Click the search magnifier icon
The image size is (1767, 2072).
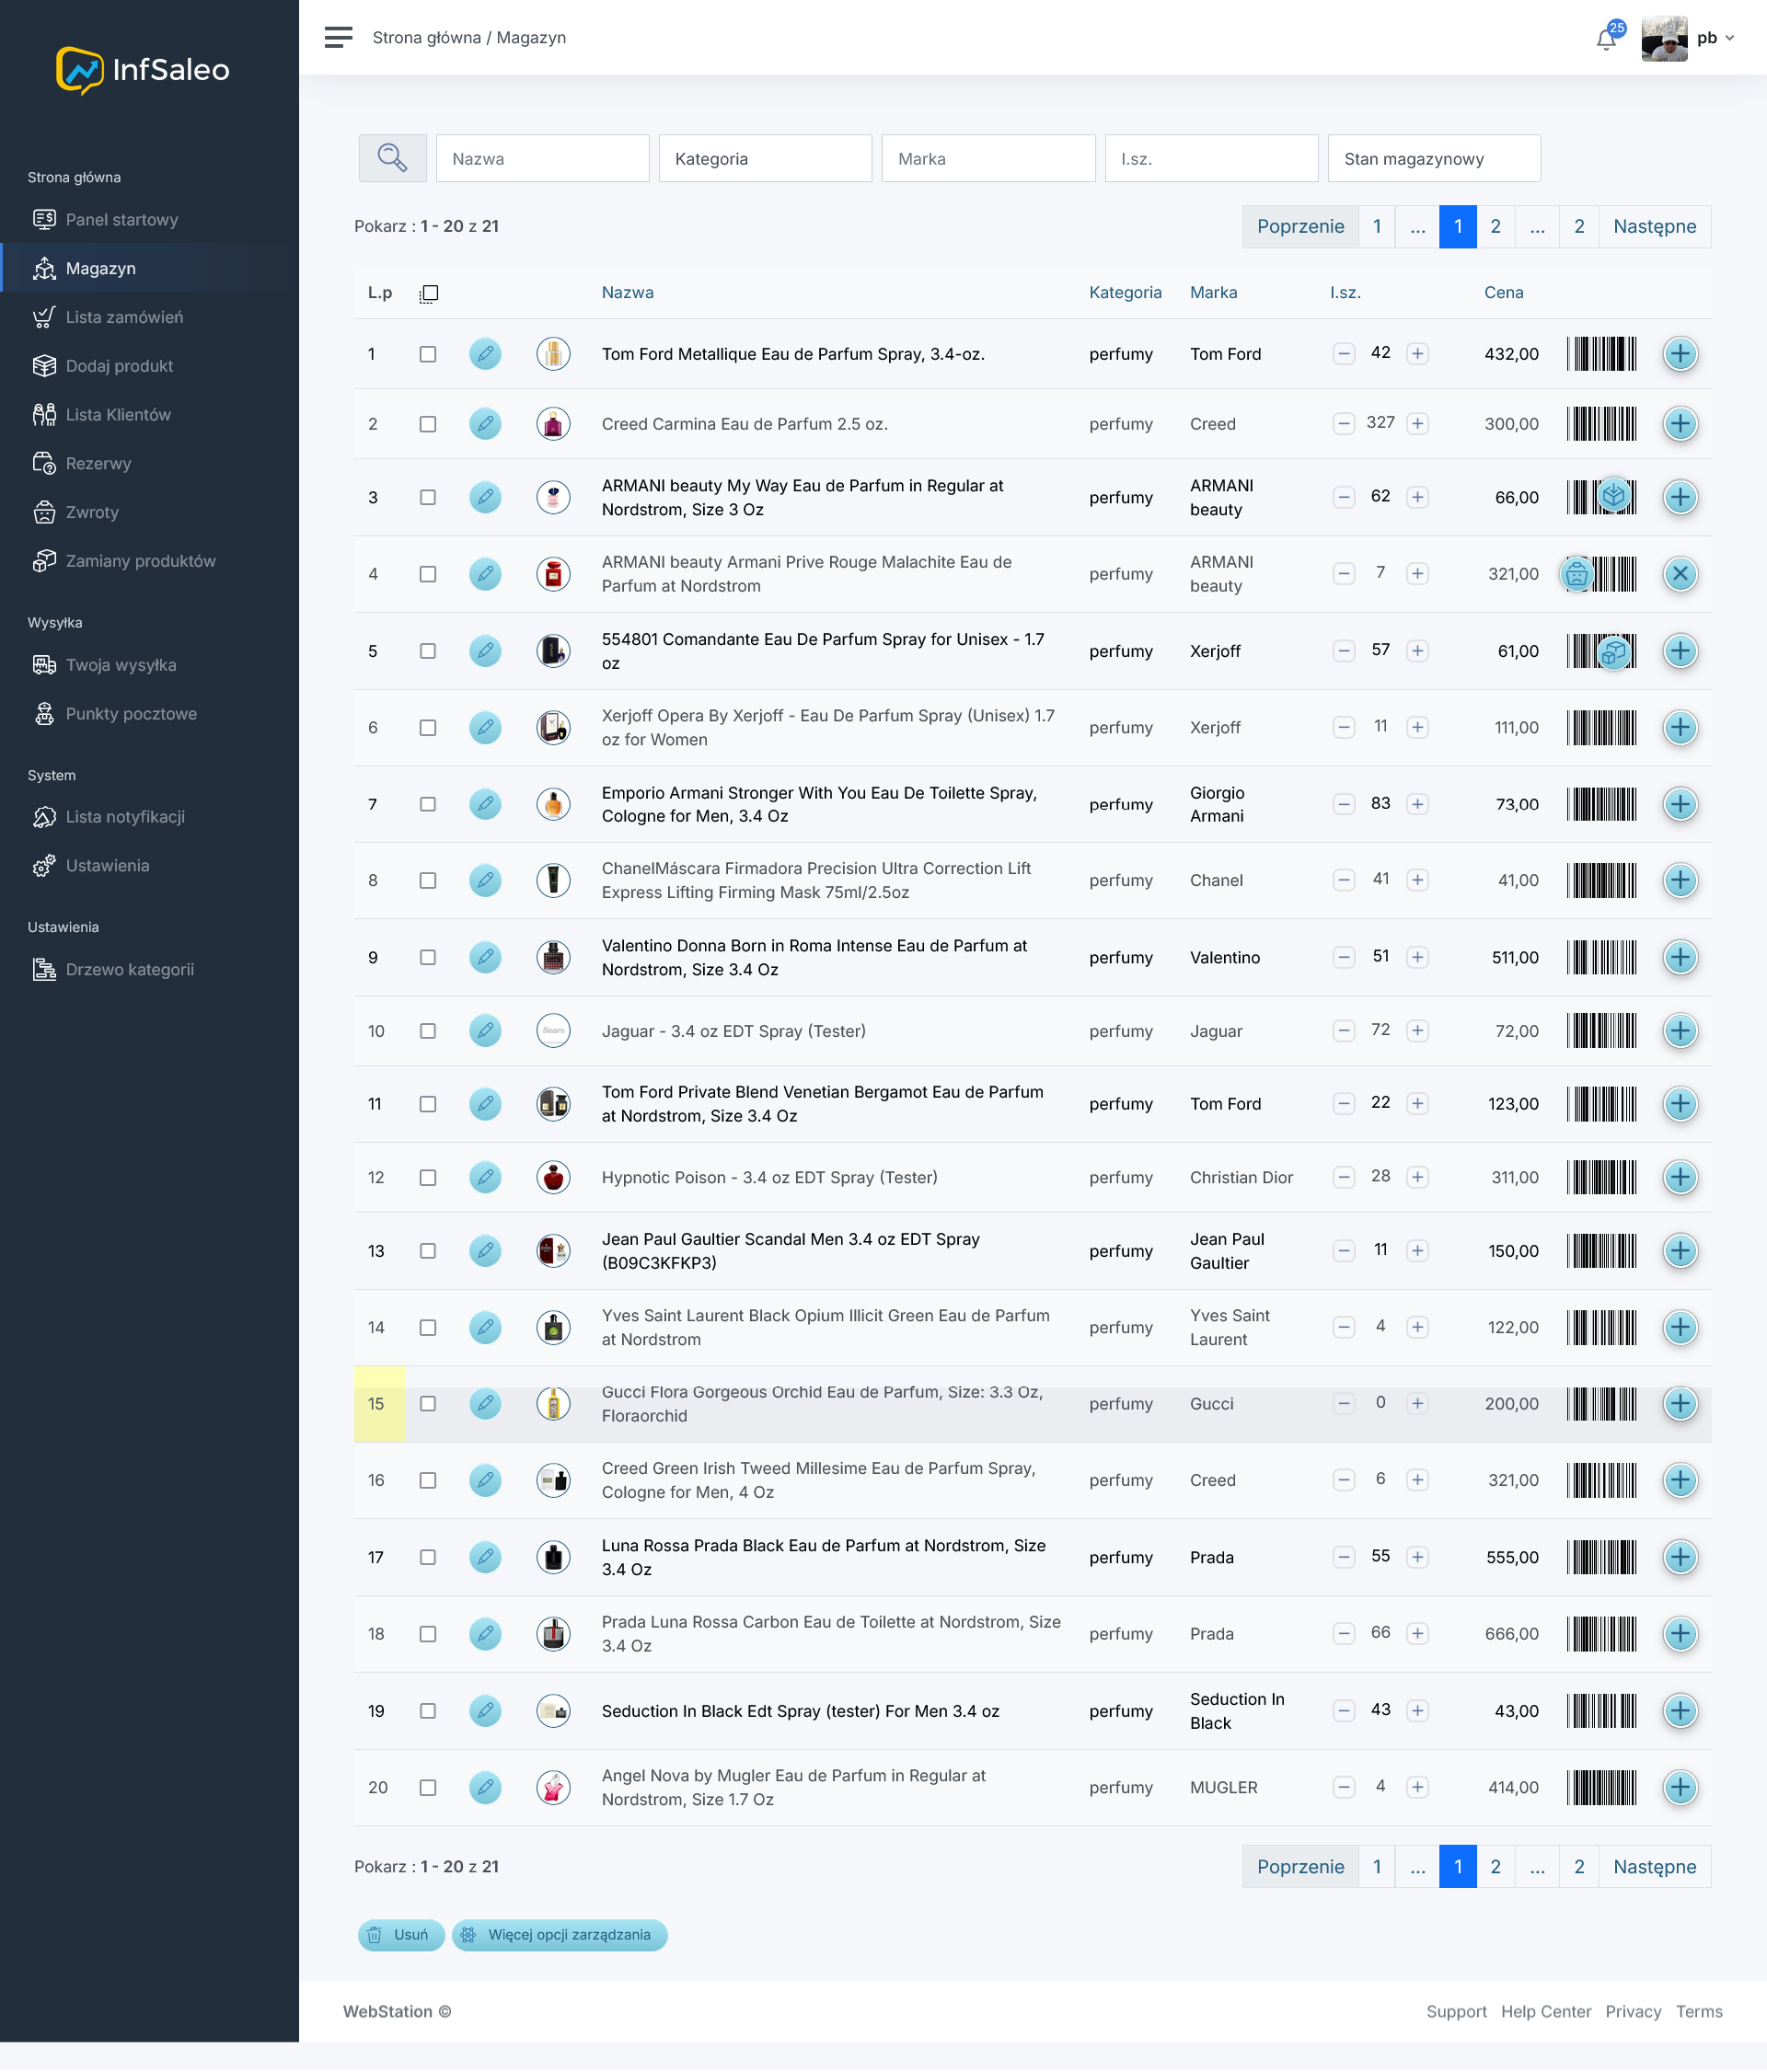click(392, 158)
